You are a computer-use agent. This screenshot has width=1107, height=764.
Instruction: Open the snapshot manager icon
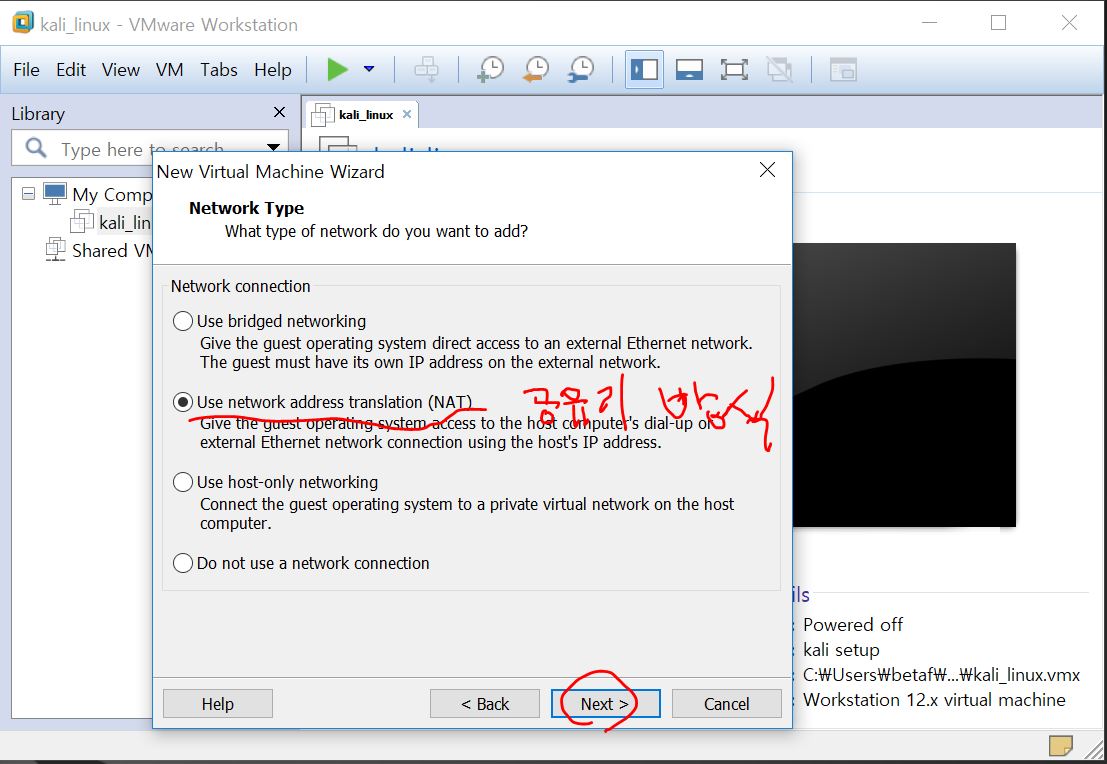pyautogui.click(x=580, y=69)
